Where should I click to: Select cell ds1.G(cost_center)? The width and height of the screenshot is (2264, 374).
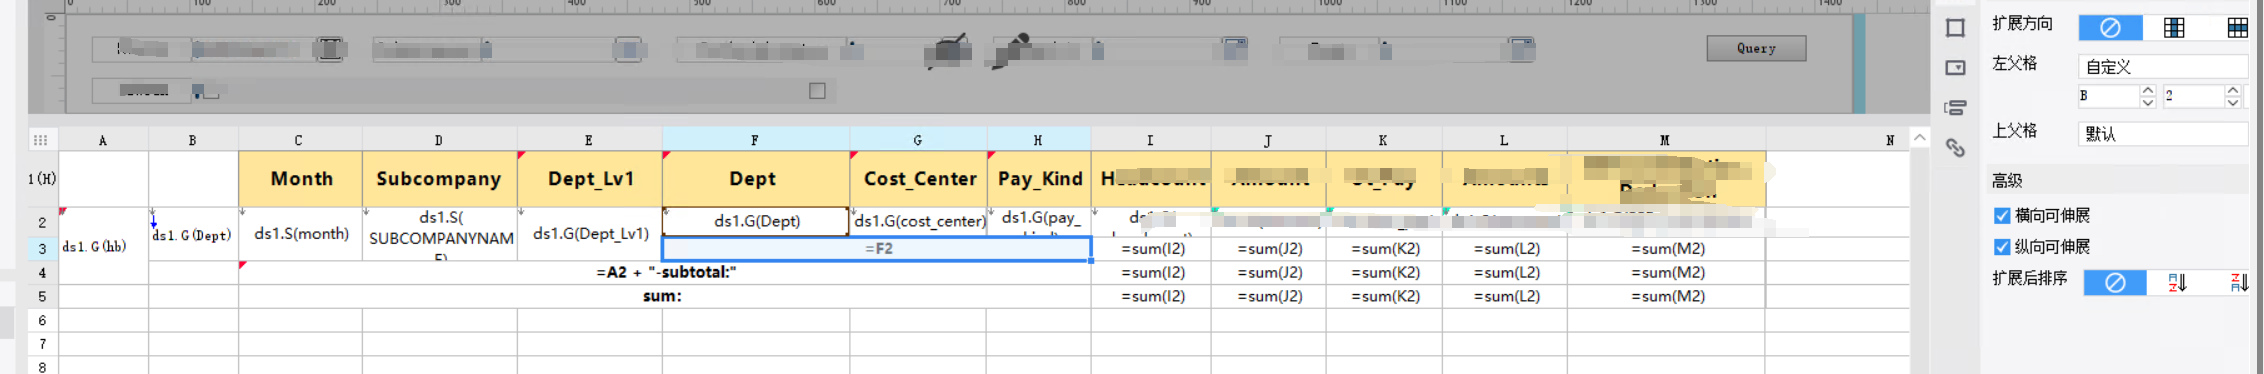[918, 221]
